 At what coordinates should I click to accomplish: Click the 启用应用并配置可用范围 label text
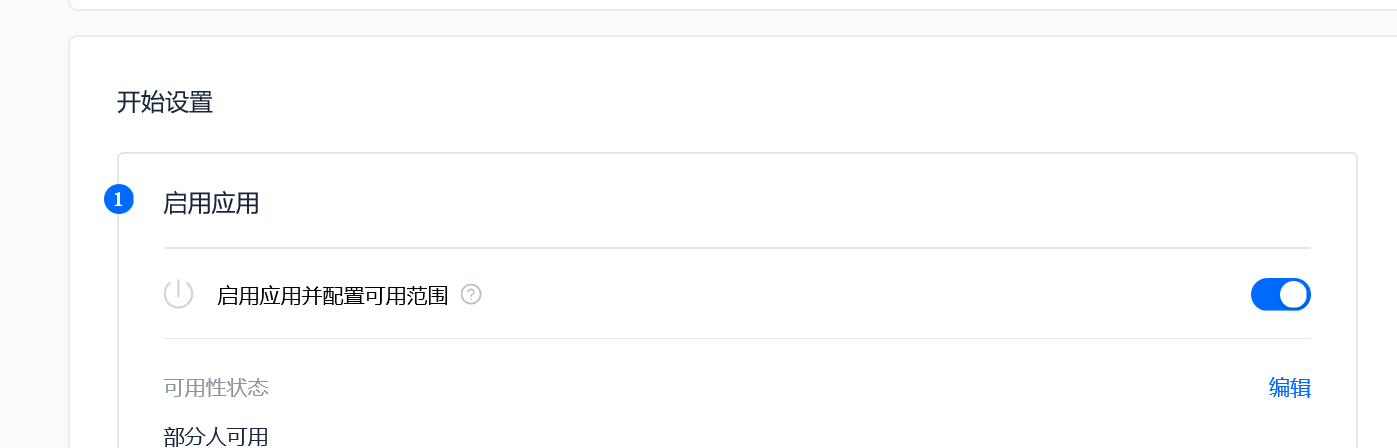(x=332, y=295)
